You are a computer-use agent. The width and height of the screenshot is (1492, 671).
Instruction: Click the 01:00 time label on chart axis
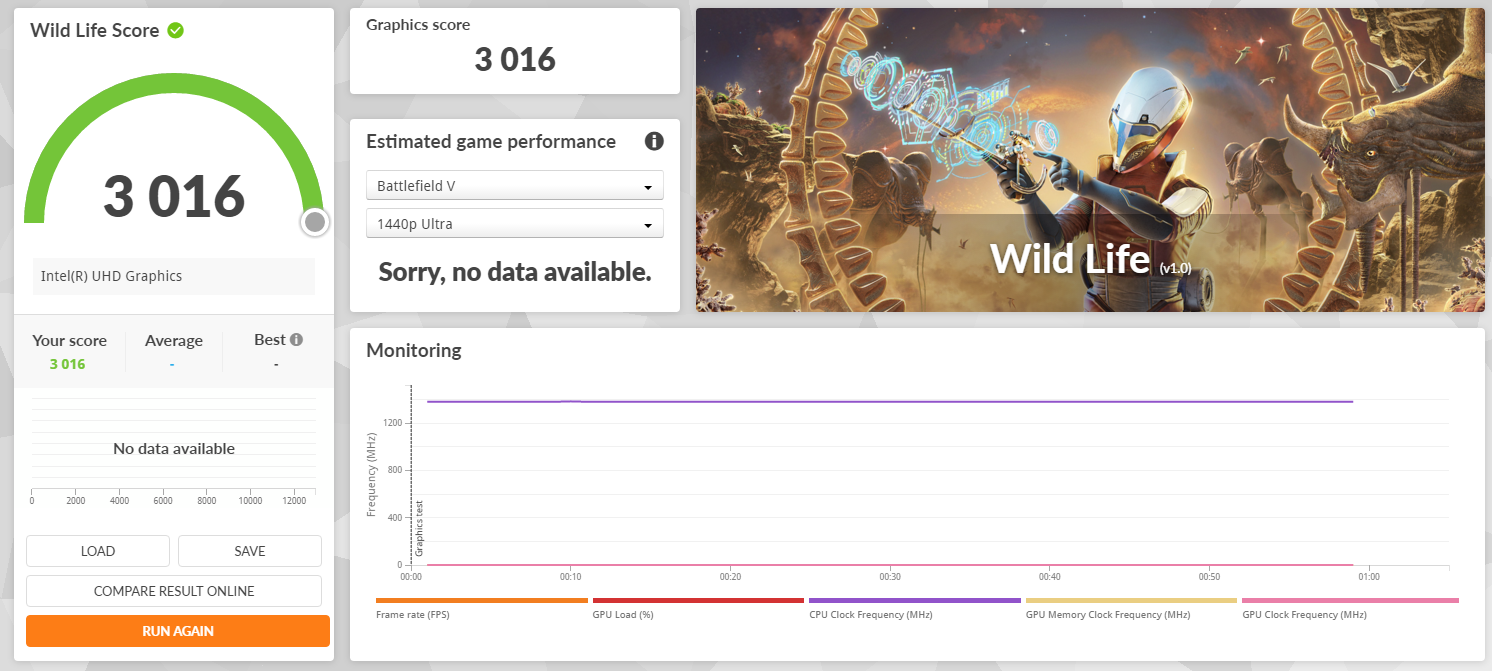[x=1369, y=577]
